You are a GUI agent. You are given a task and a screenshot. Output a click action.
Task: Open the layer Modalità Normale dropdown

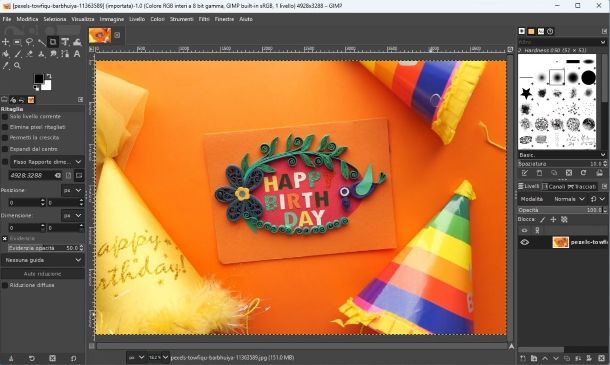pyautogui.click(x=569, y=199)
